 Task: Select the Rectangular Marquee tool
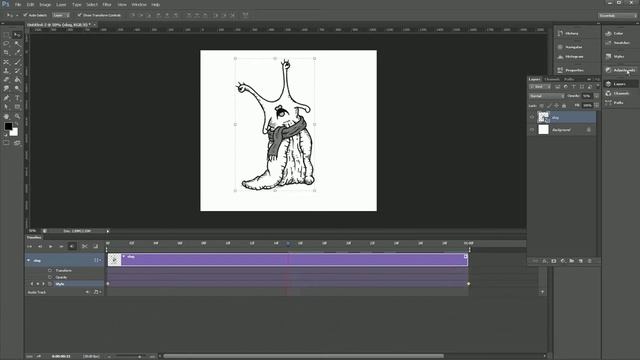coord(6,35)
